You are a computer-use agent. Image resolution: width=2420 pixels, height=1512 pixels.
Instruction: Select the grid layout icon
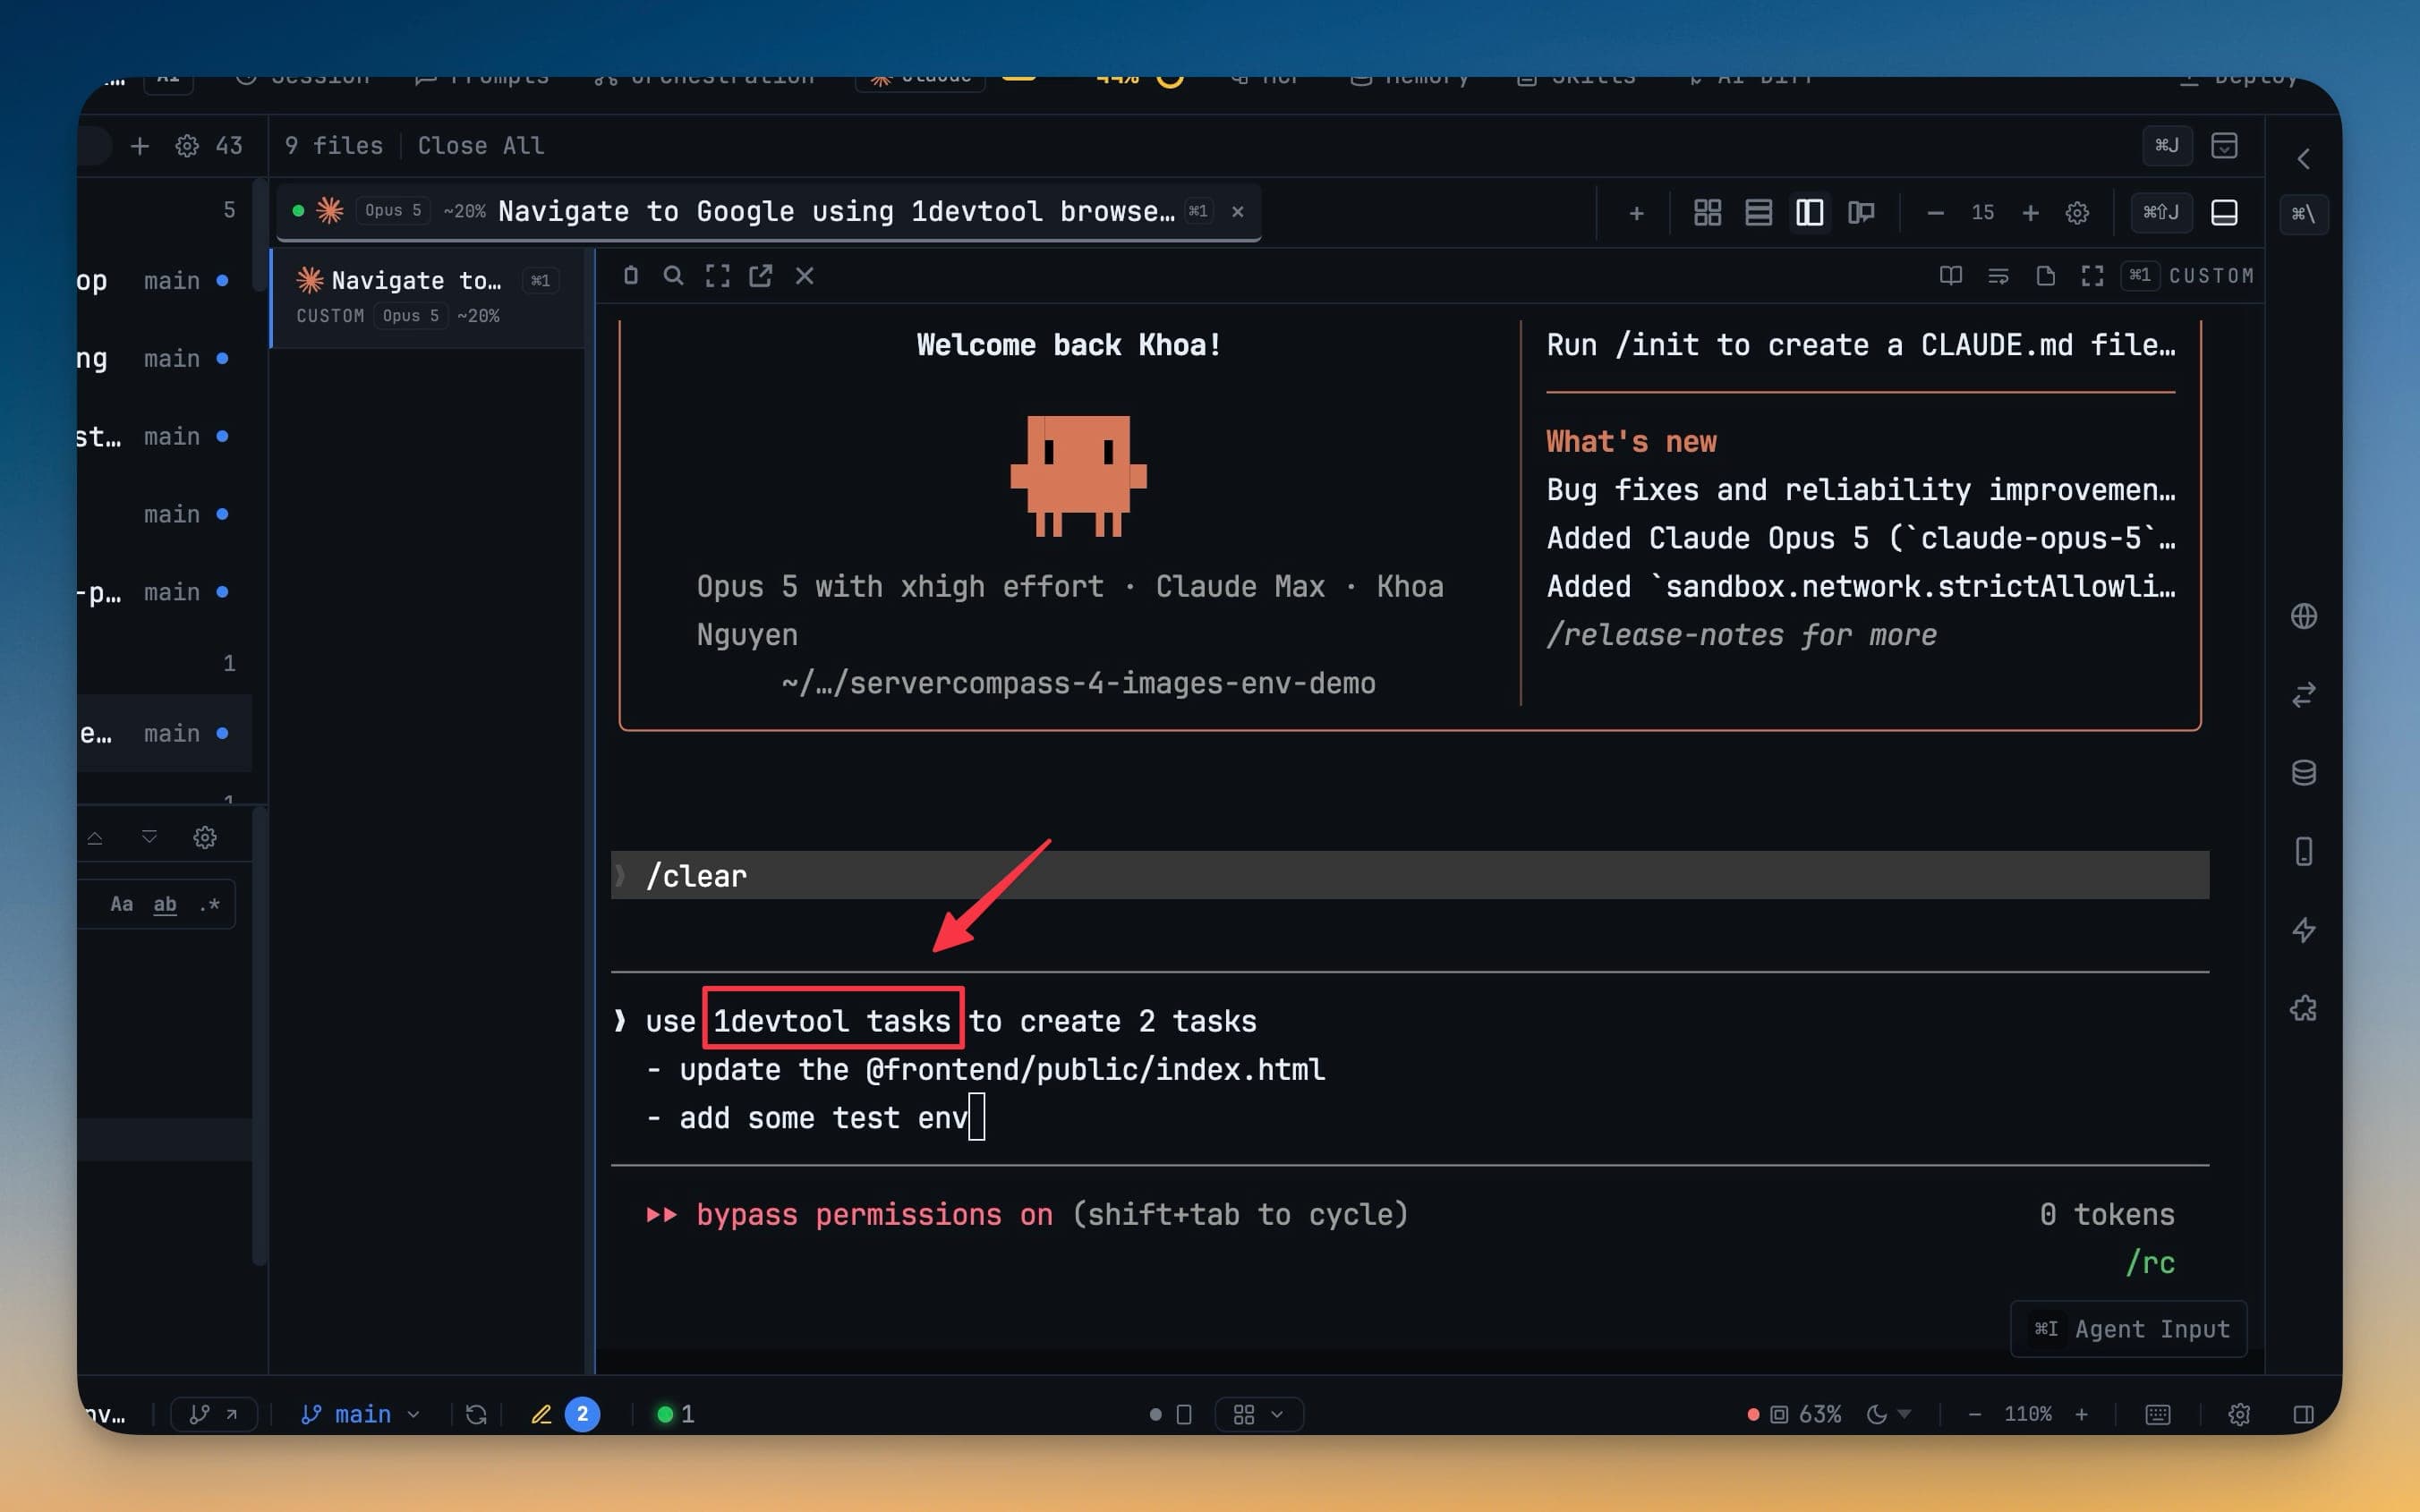click(1707, 212)
